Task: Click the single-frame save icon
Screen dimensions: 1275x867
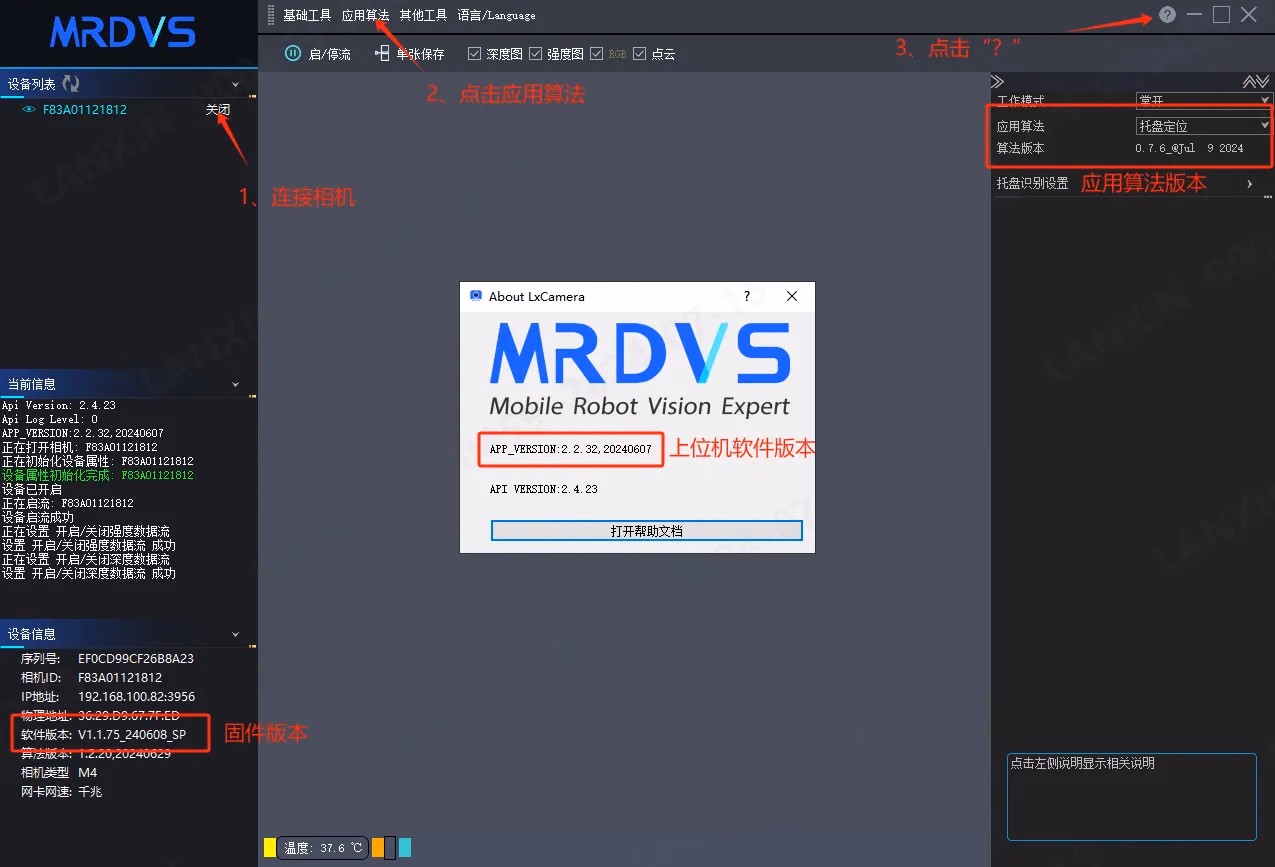Action: coord(382,54)
